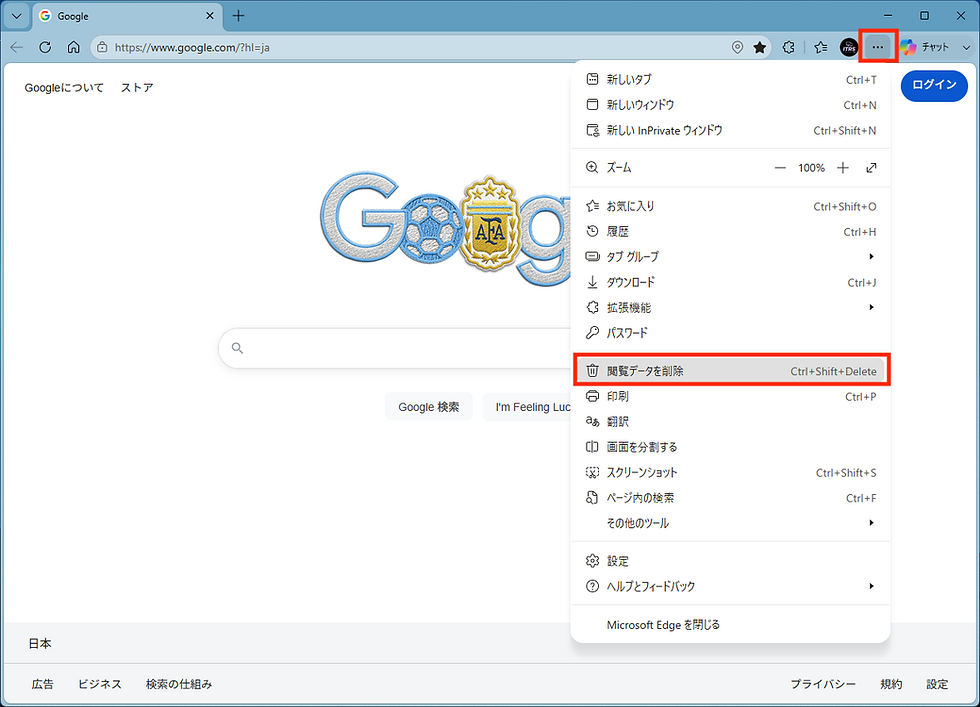Open お気に入り from the menu
The width and height of the screenshot is (980, 707).
click(x=730, y=206)
